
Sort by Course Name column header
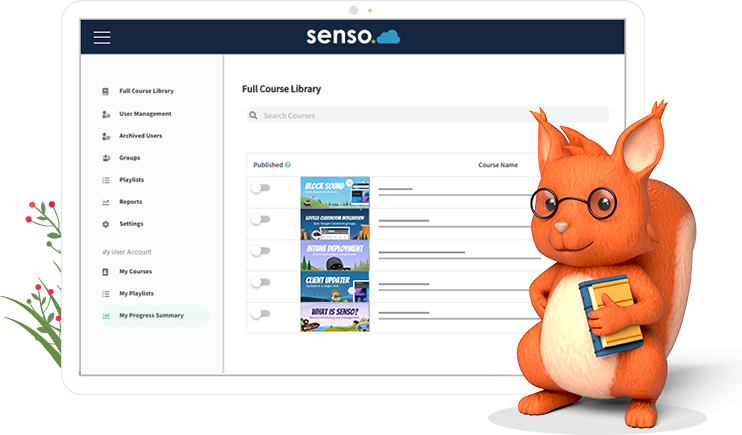498,165
